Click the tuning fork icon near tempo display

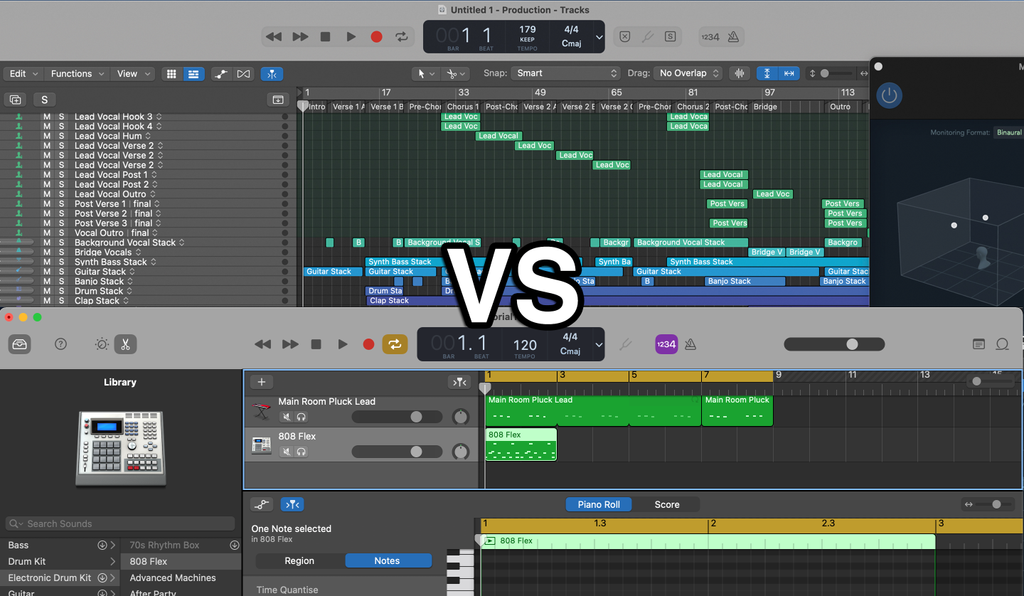click(x=625, y=343)
